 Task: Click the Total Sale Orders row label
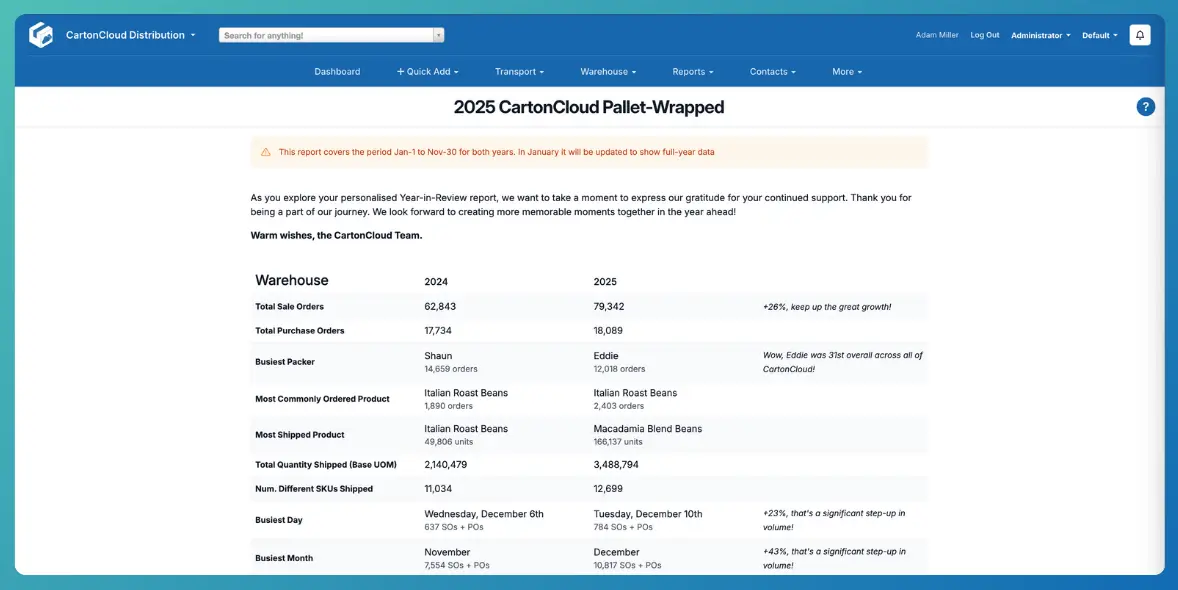tap(289, 307)
